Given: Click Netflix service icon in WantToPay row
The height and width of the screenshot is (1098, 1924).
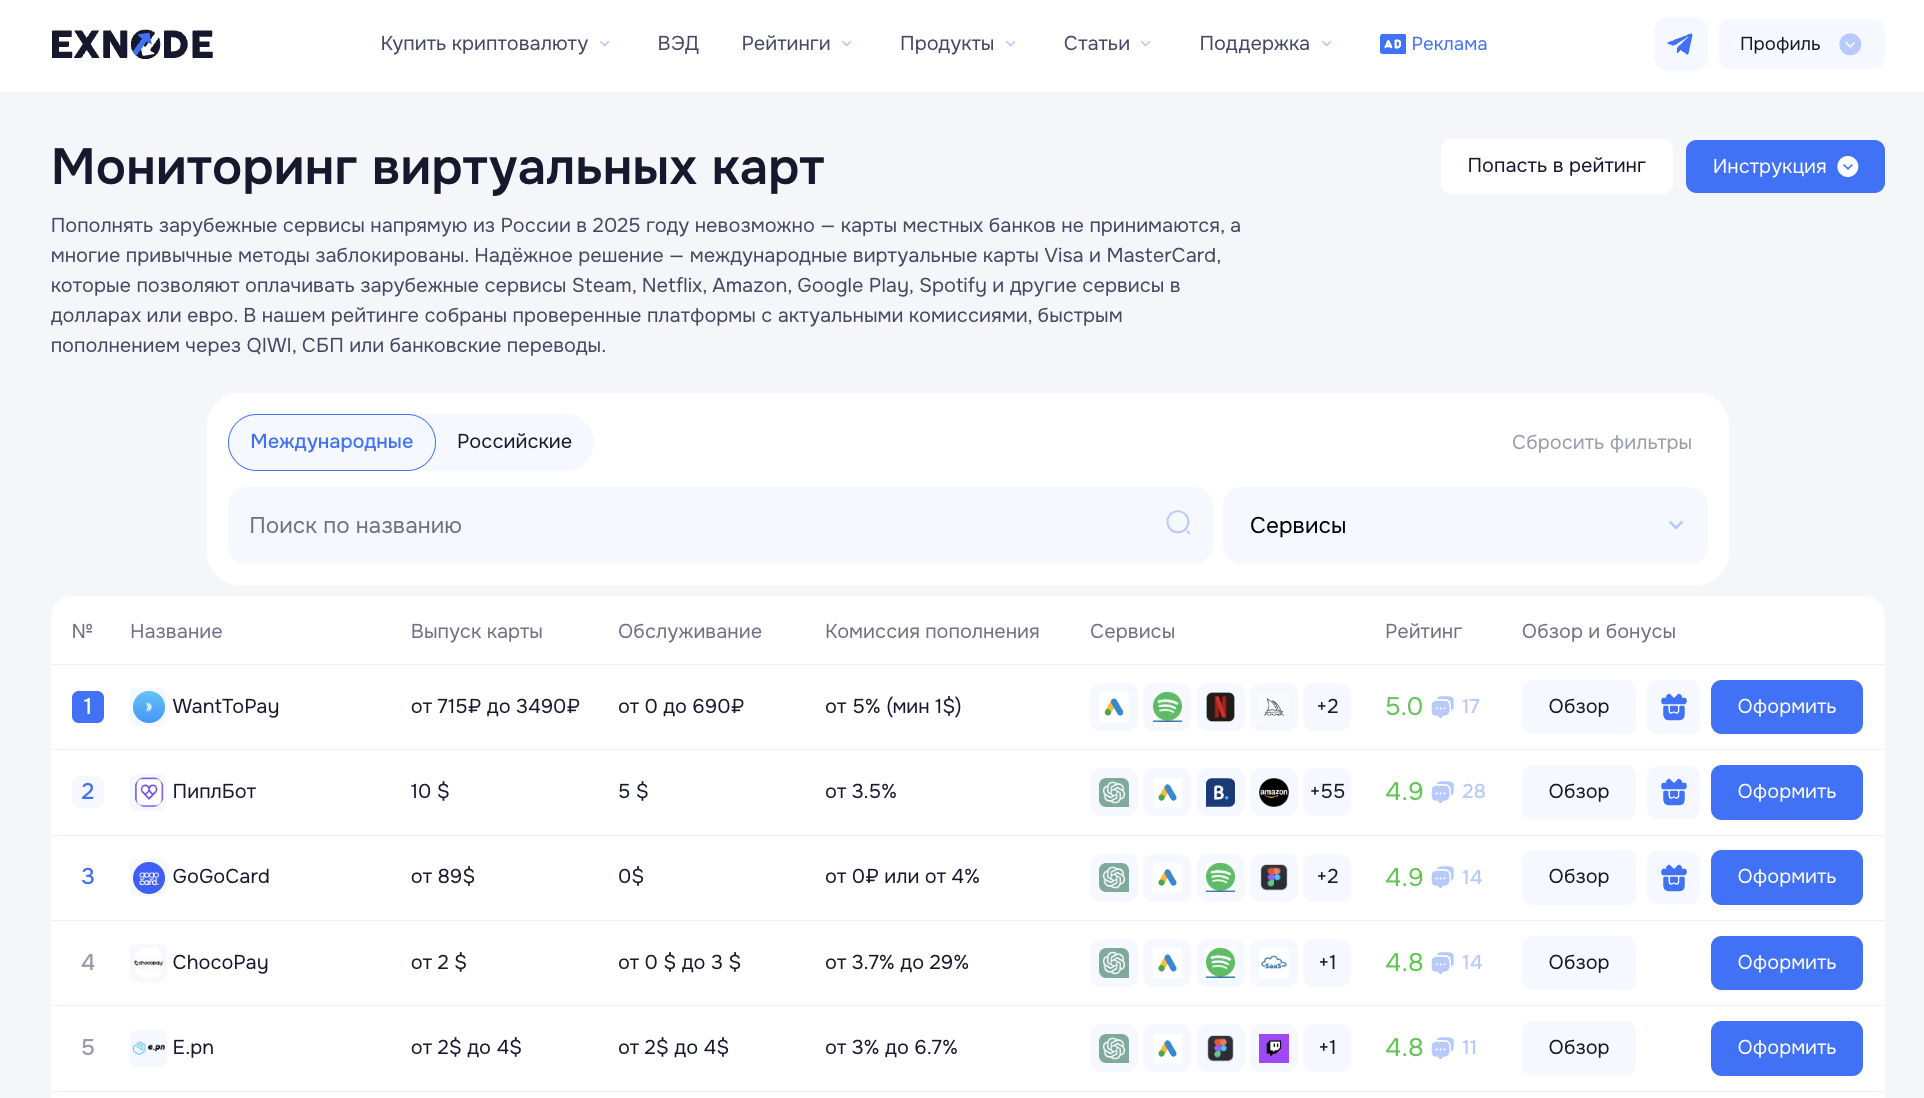Looking at the screenshot, I should 1220,707.
